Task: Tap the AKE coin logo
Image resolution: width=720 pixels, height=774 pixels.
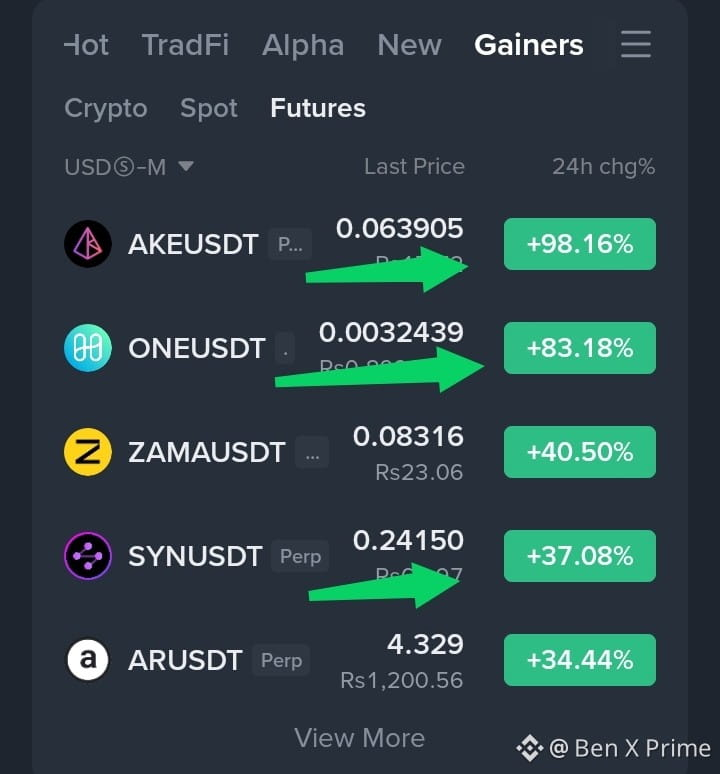Action: 88,244
